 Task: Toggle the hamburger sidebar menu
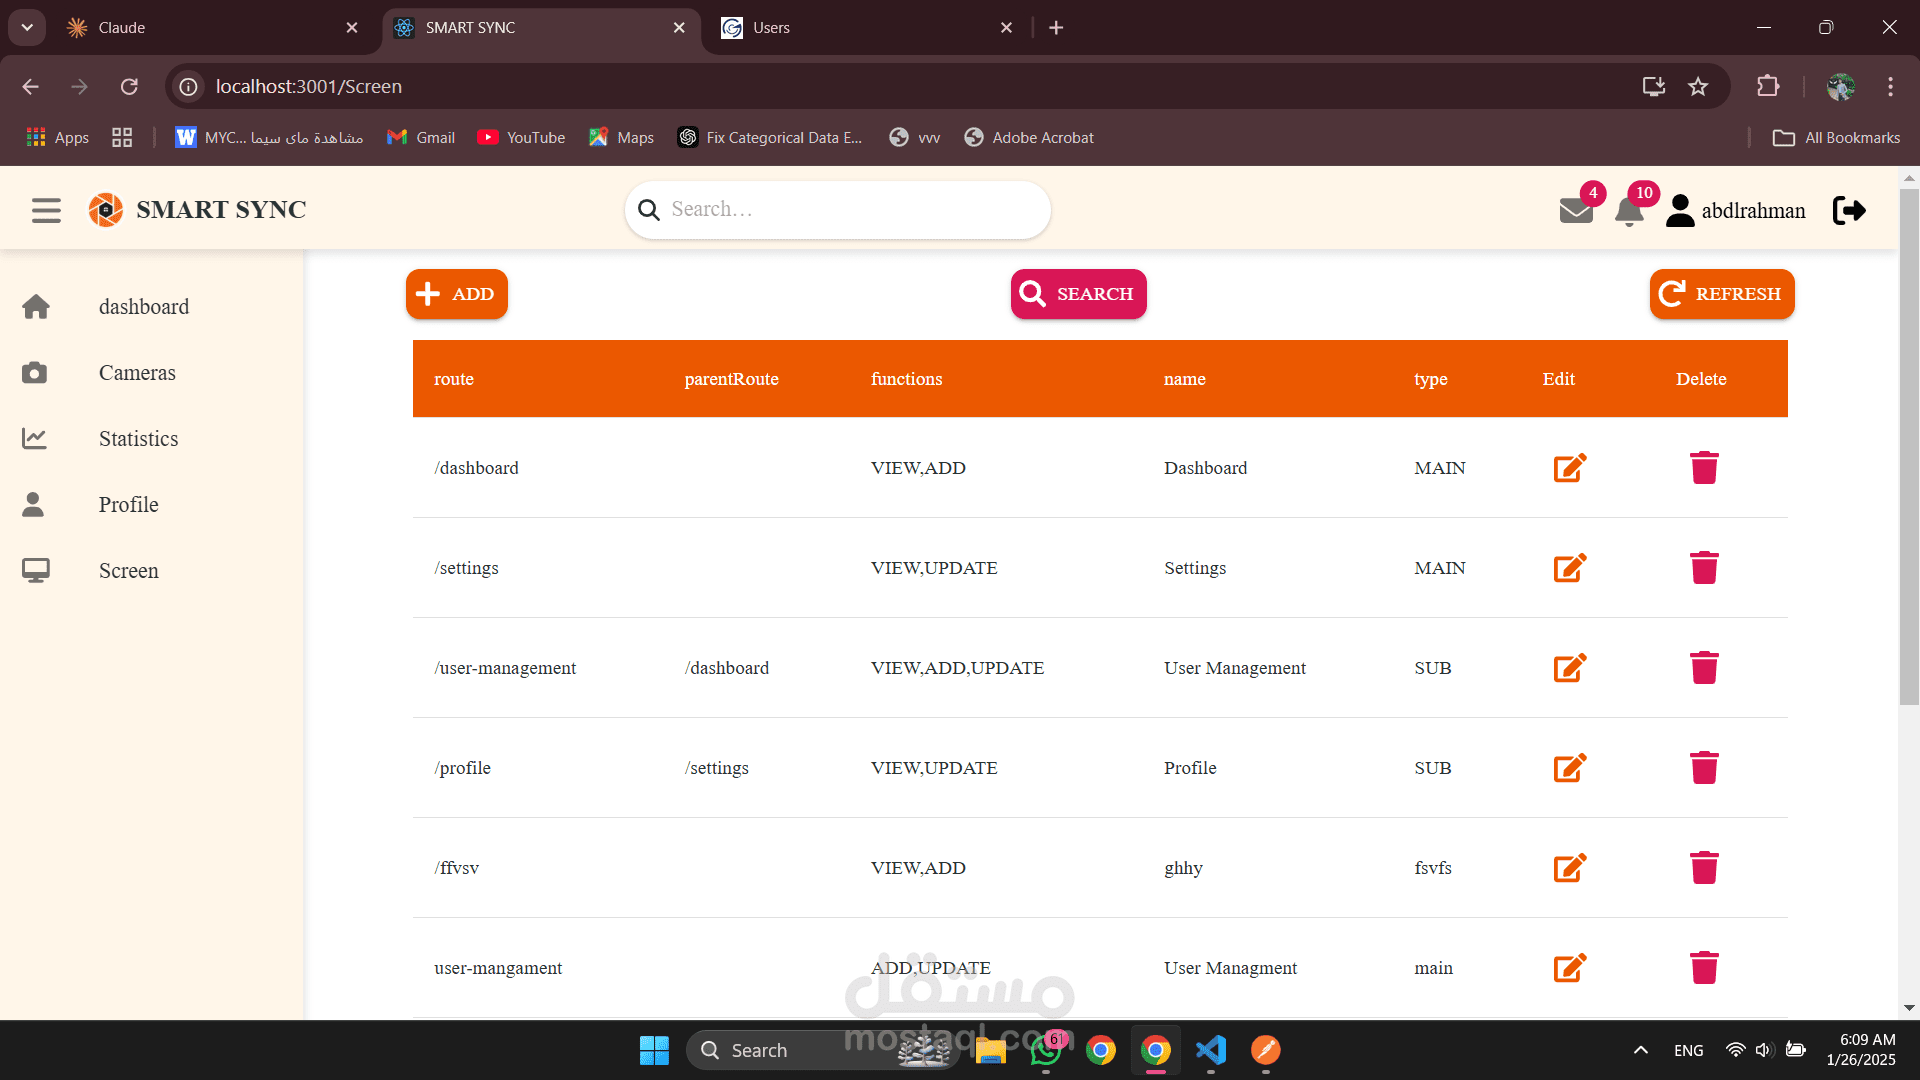click(x=46, y=210)
